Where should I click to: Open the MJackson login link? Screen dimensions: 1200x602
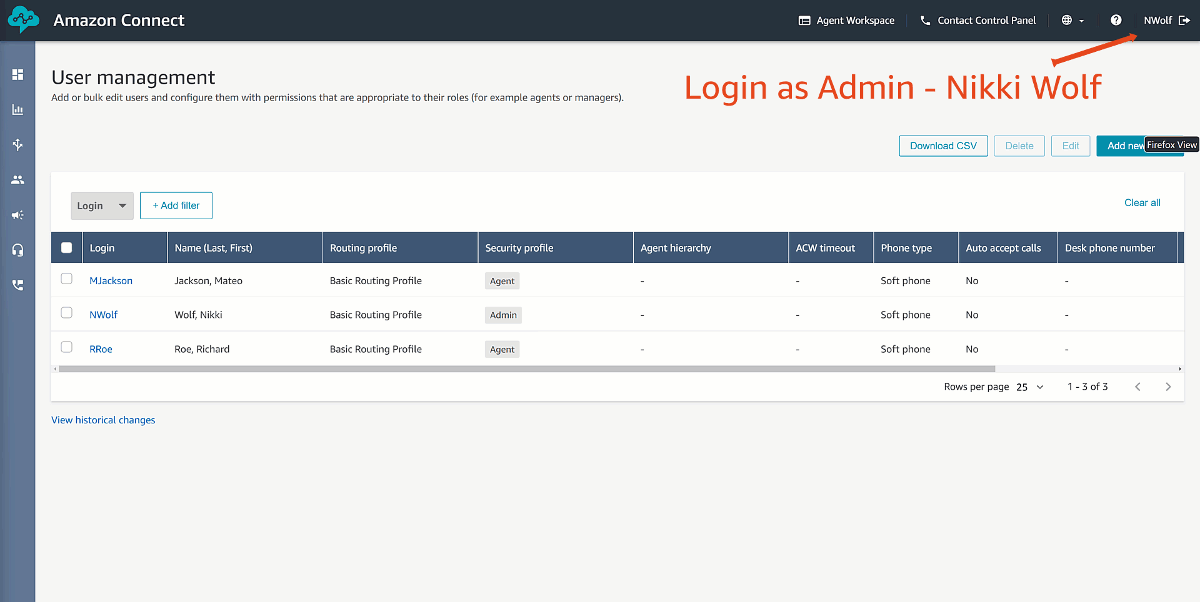(111, 281)
